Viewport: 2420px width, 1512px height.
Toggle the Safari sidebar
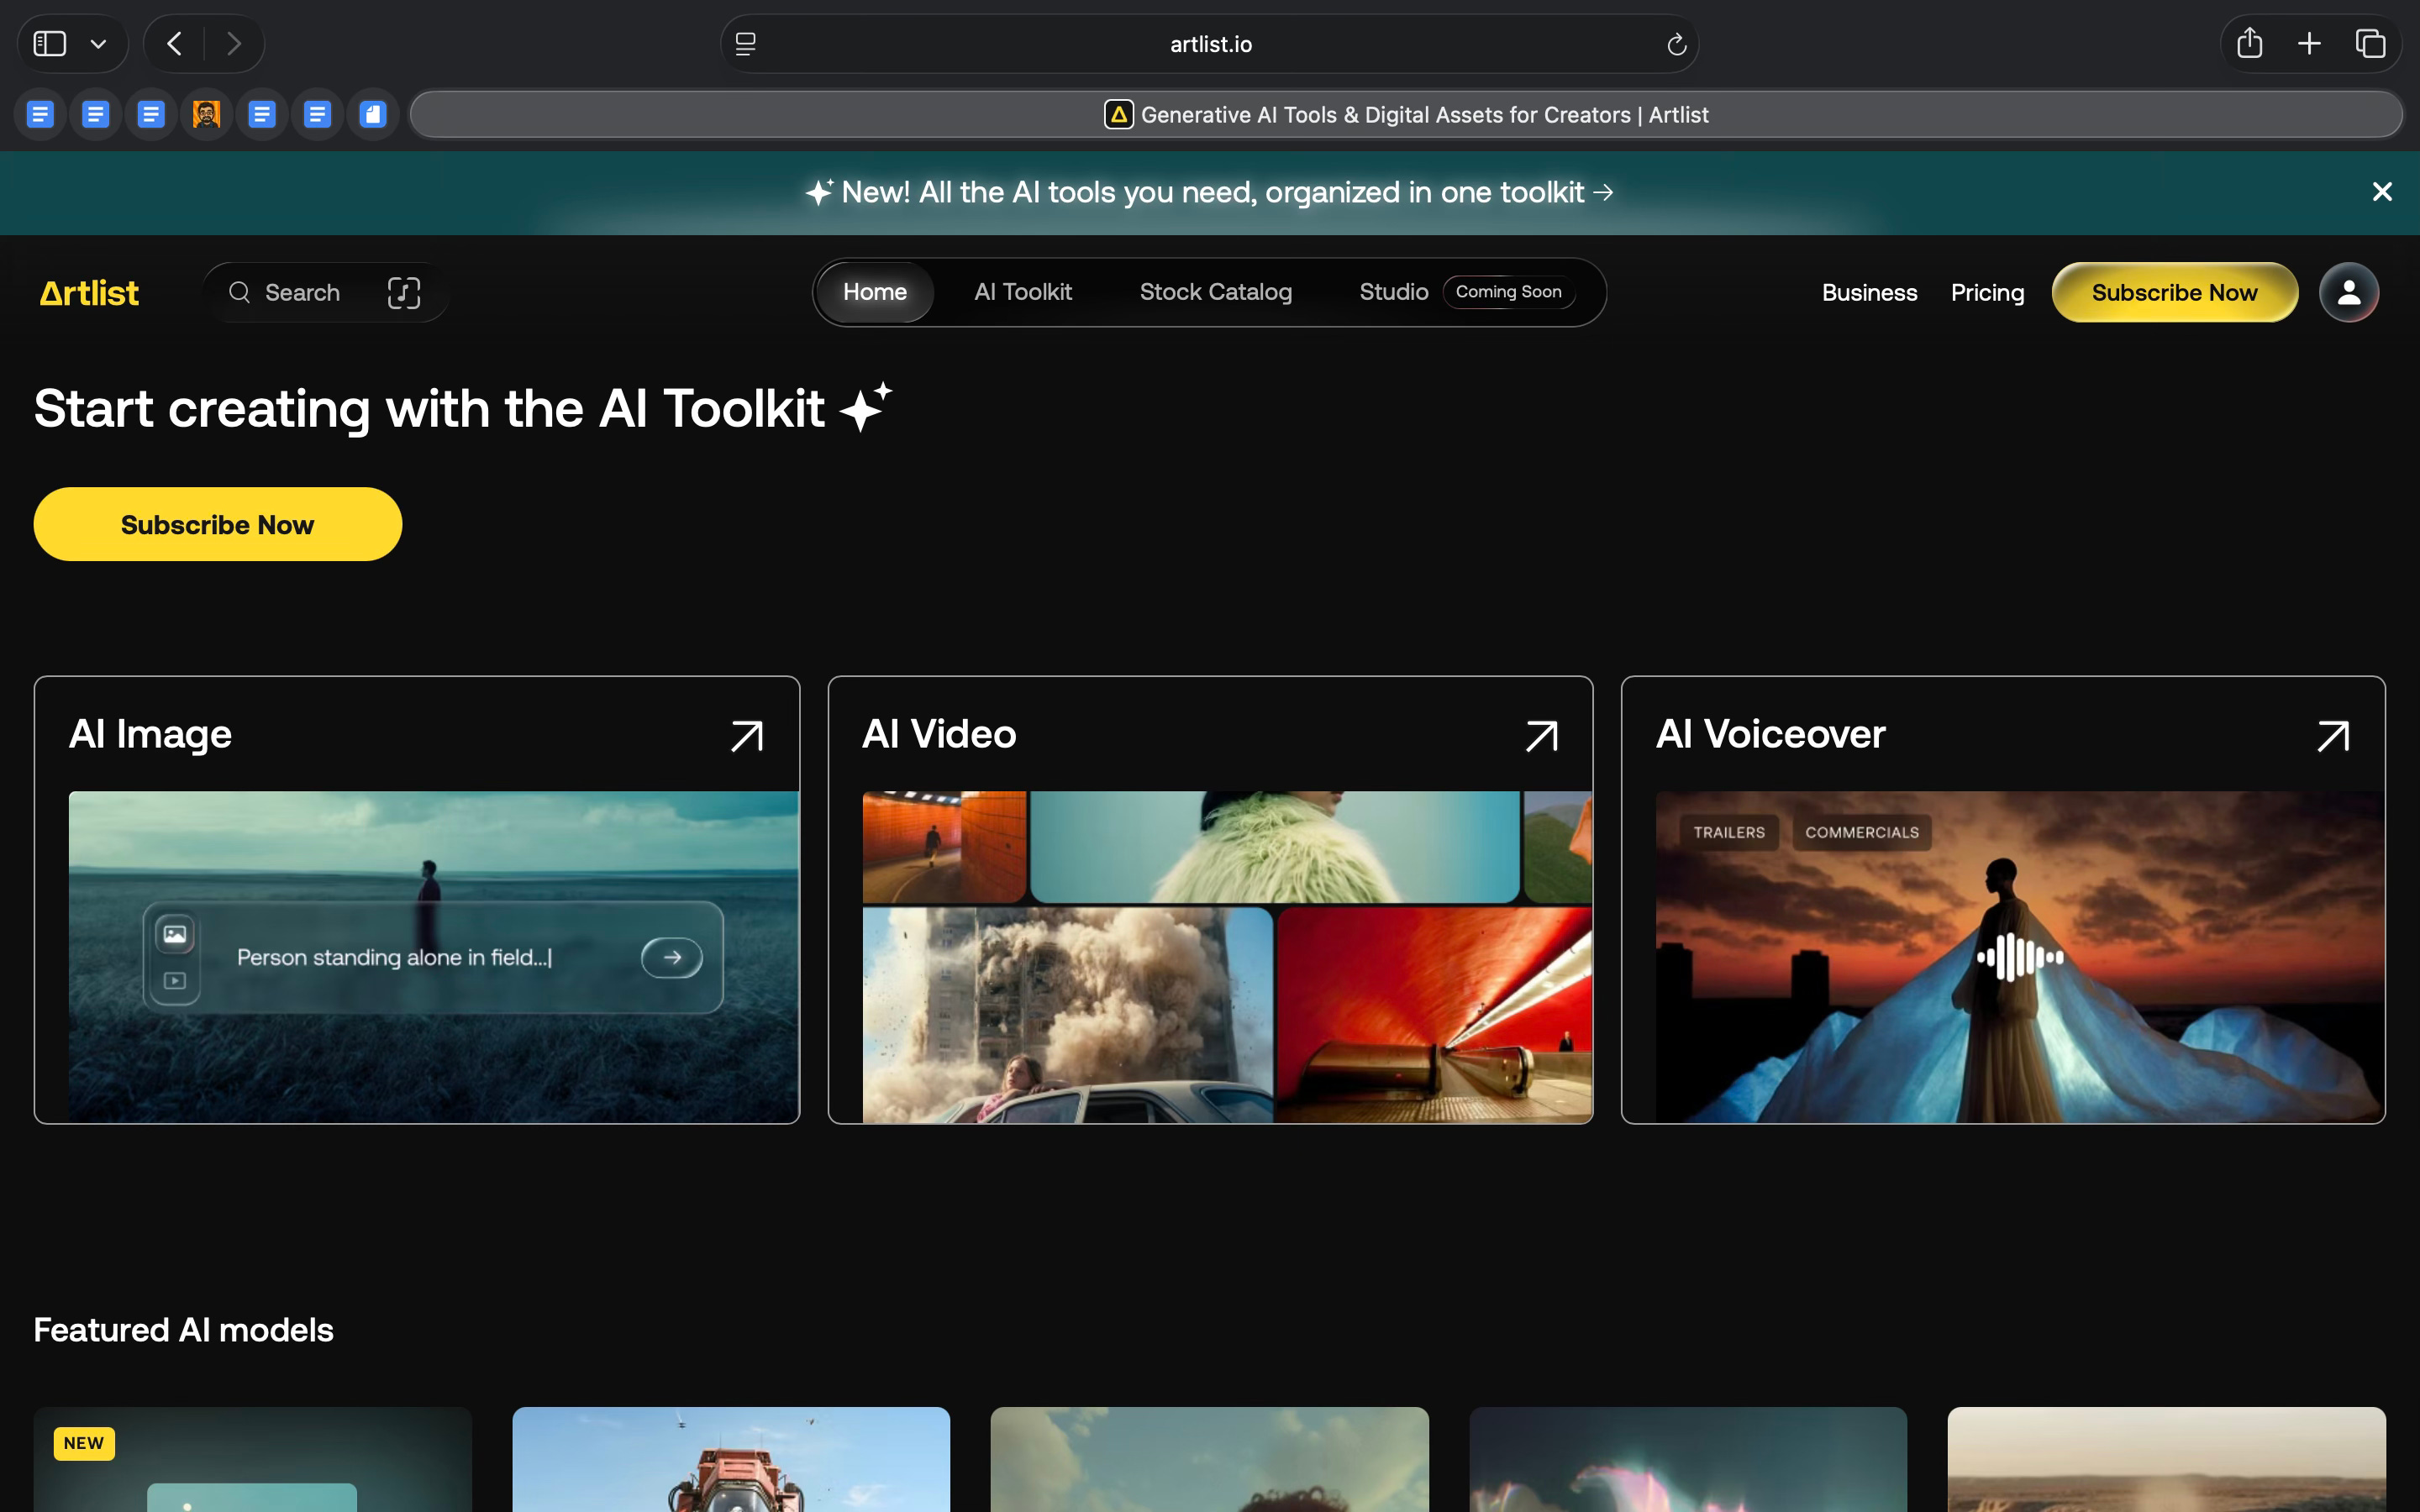tap(50, 44)
